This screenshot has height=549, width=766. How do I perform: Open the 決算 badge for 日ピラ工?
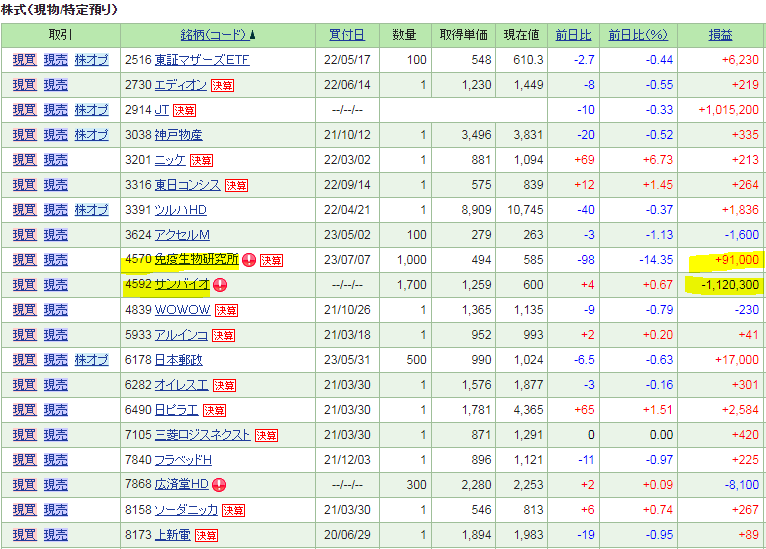[x=214, y=411]
